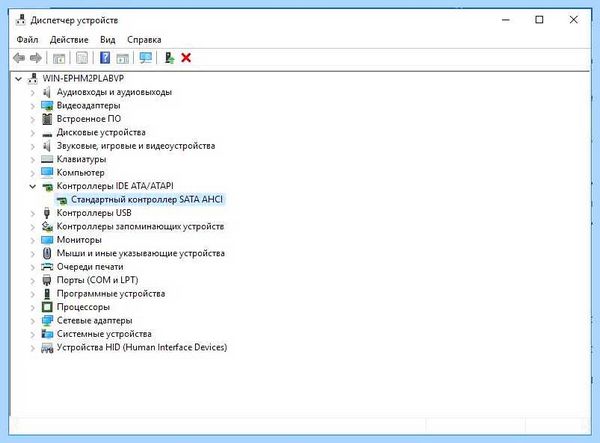Image resolution: width=600 pixels, height=443 pixels.
Task: Click the keyboard icon of Клавиатуры
Action: (47, 159)
